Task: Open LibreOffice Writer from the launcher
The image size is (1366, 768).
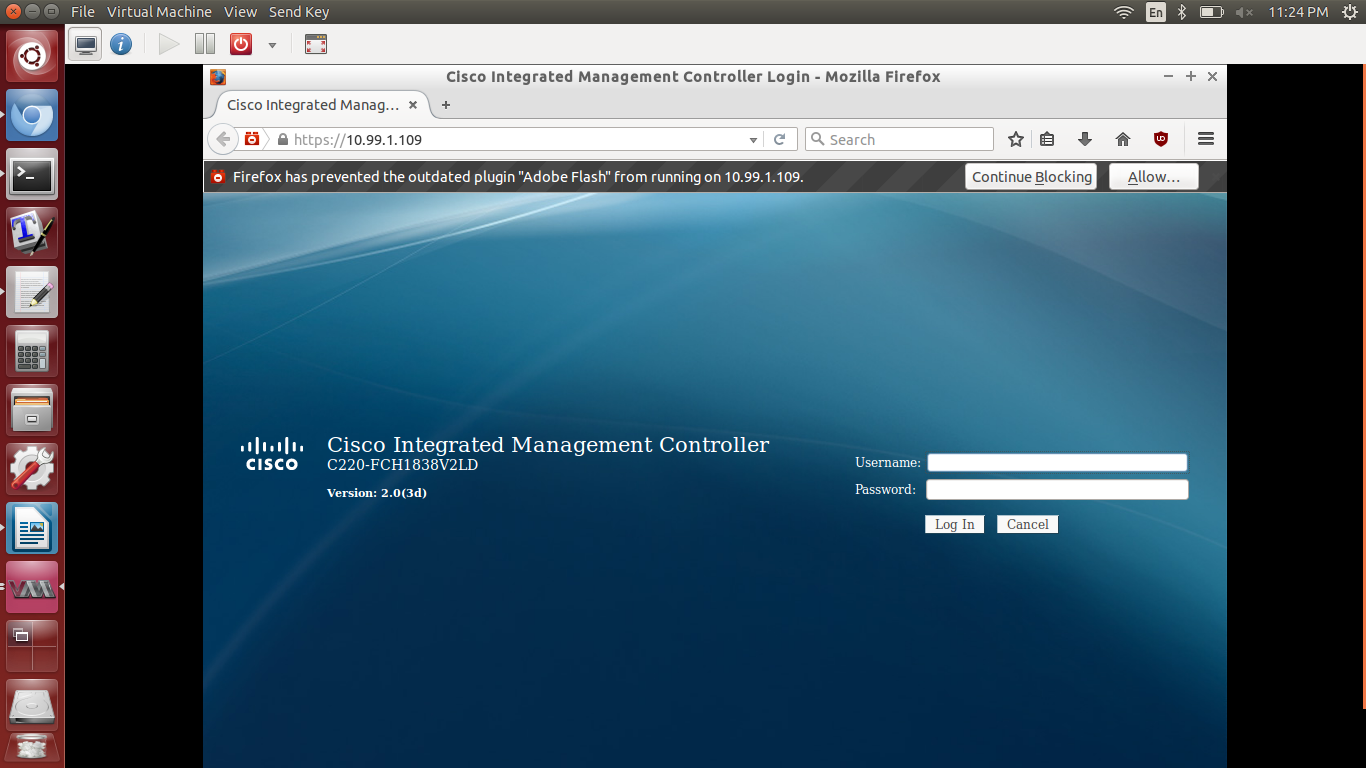Action: (32, 529)
